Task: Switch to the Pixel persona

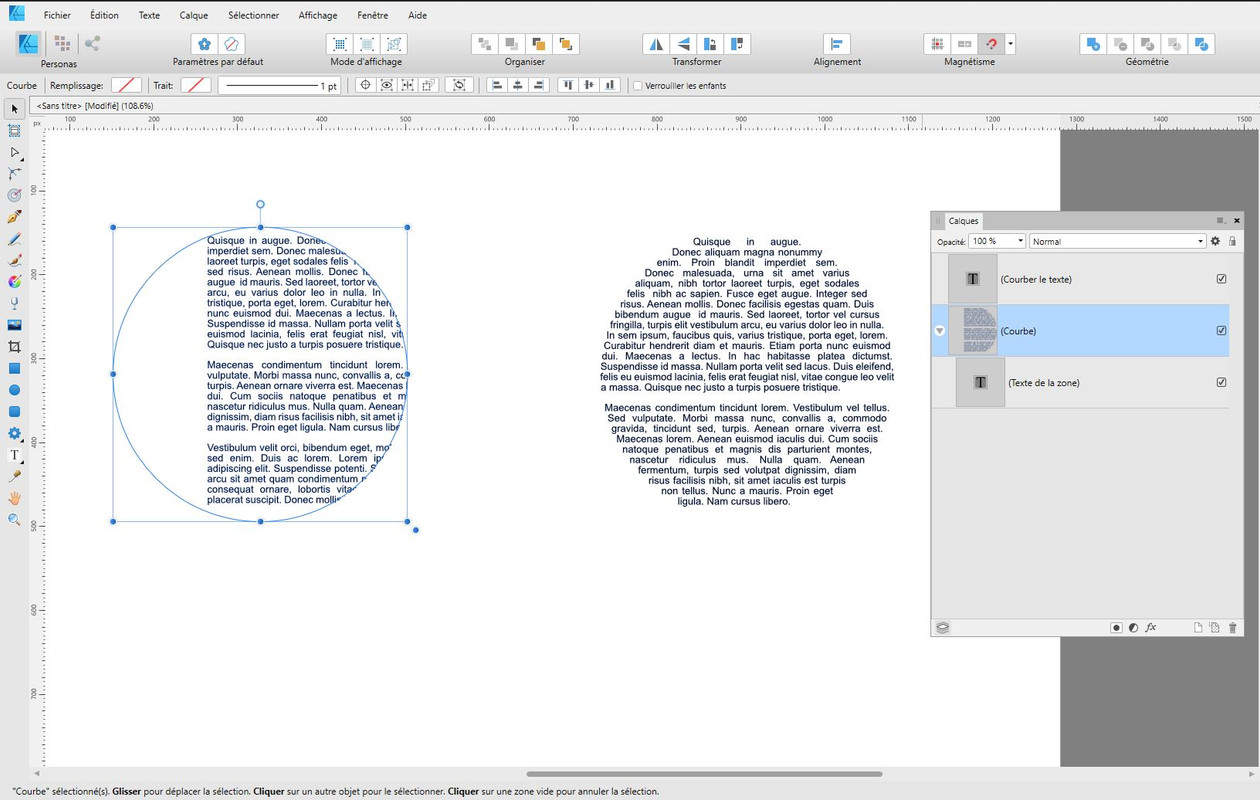Action: (x=62, y=43)
